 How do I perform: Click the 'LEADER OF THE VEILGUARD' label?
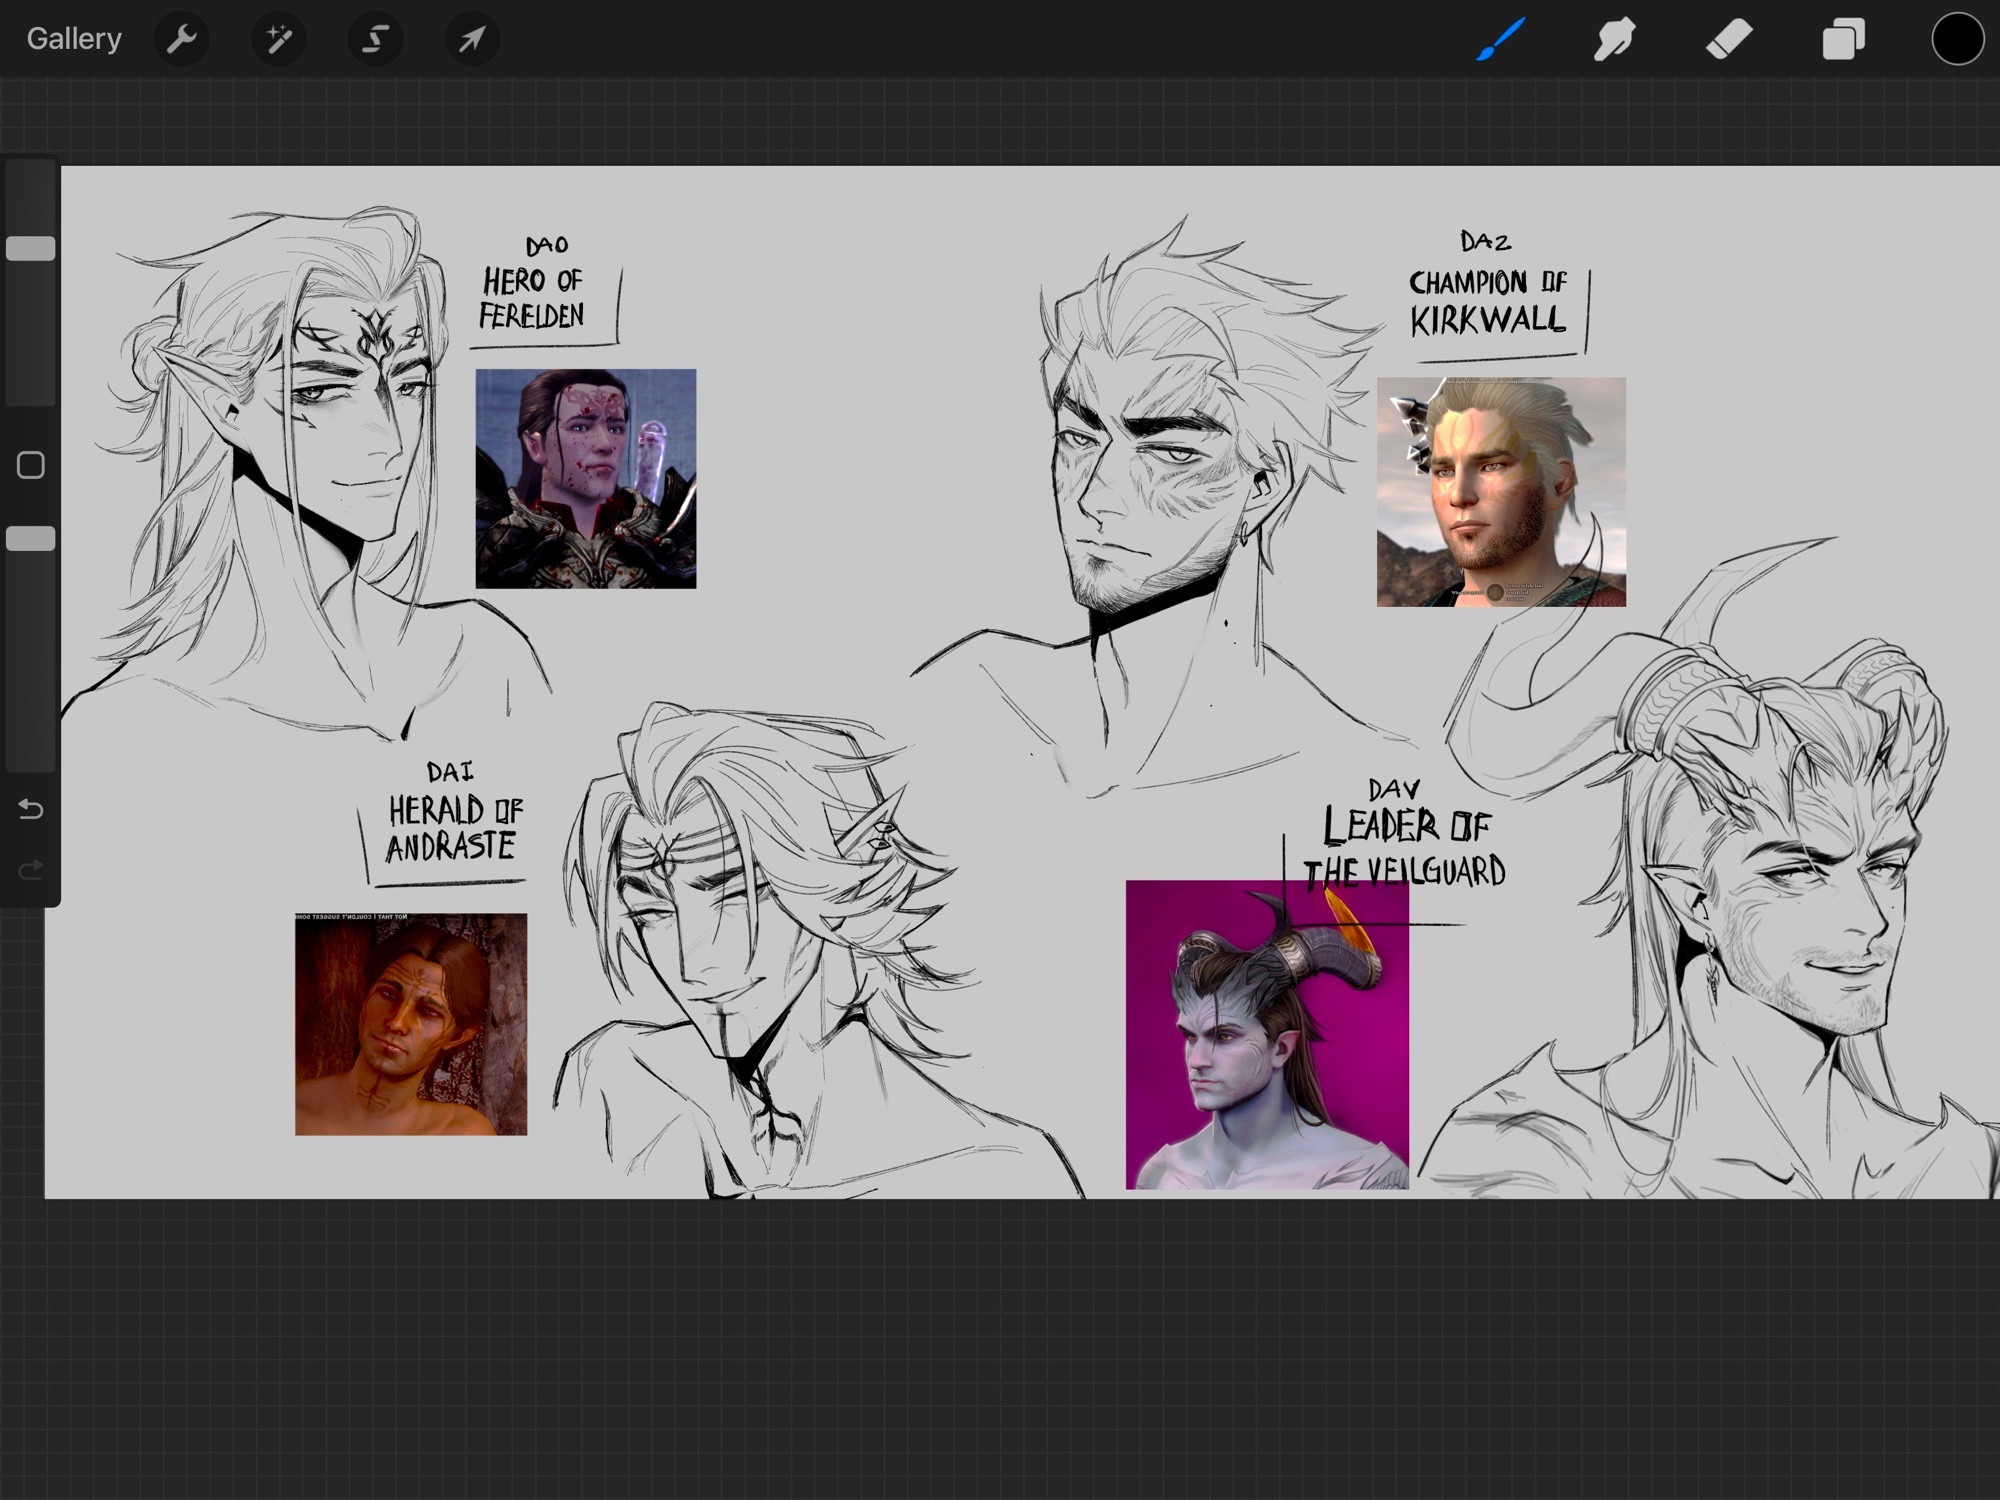(1405, 848)
